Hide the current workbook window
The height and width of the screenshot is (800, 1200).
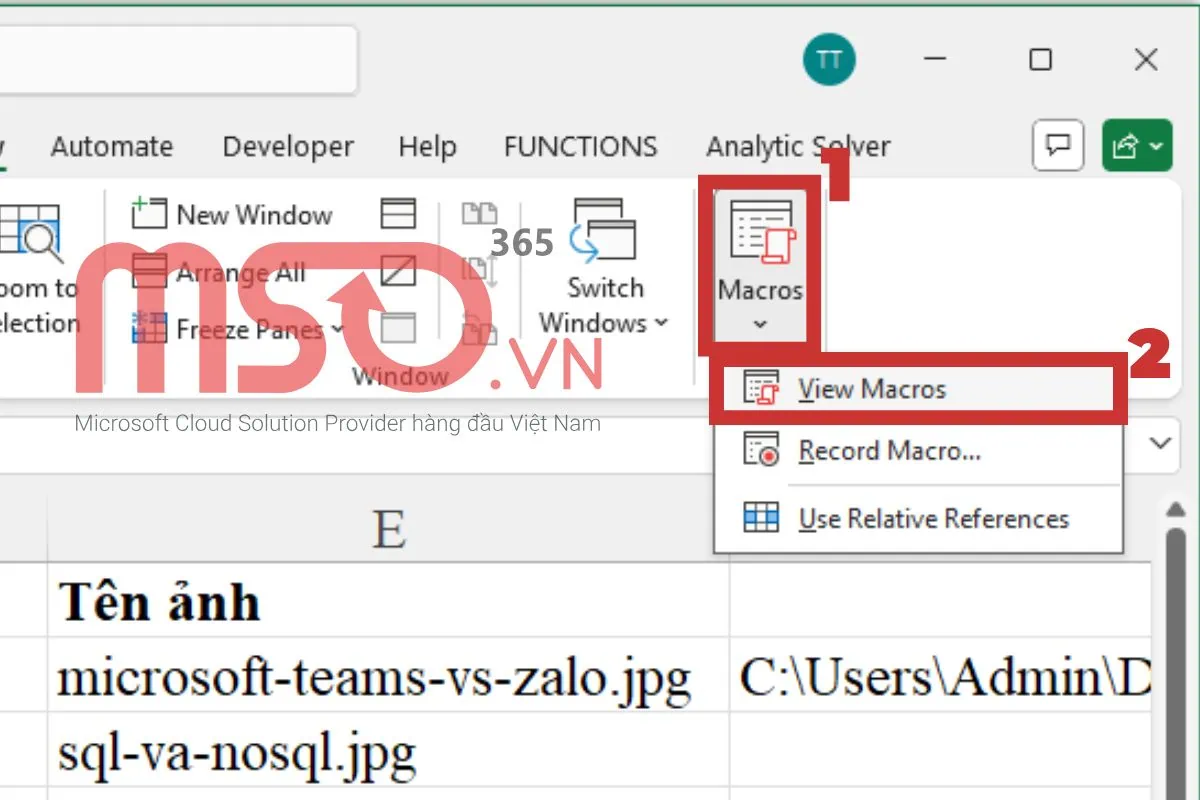[397, 271]
